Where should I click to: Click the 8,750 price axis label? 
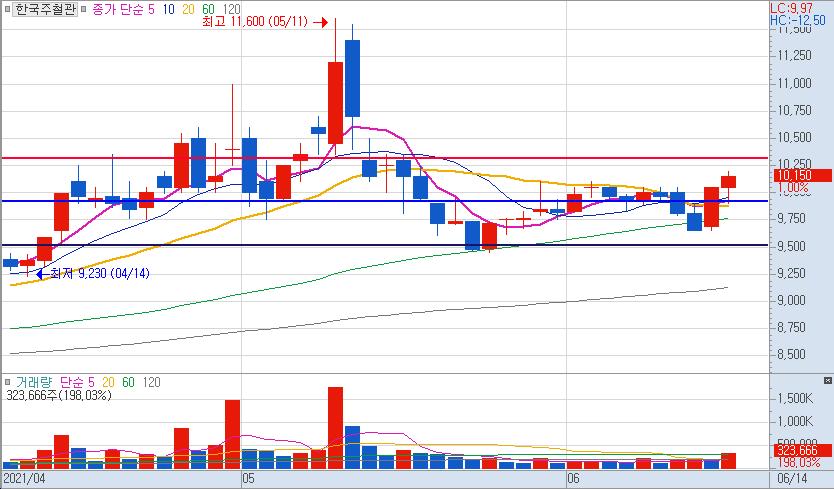[791, 327]
